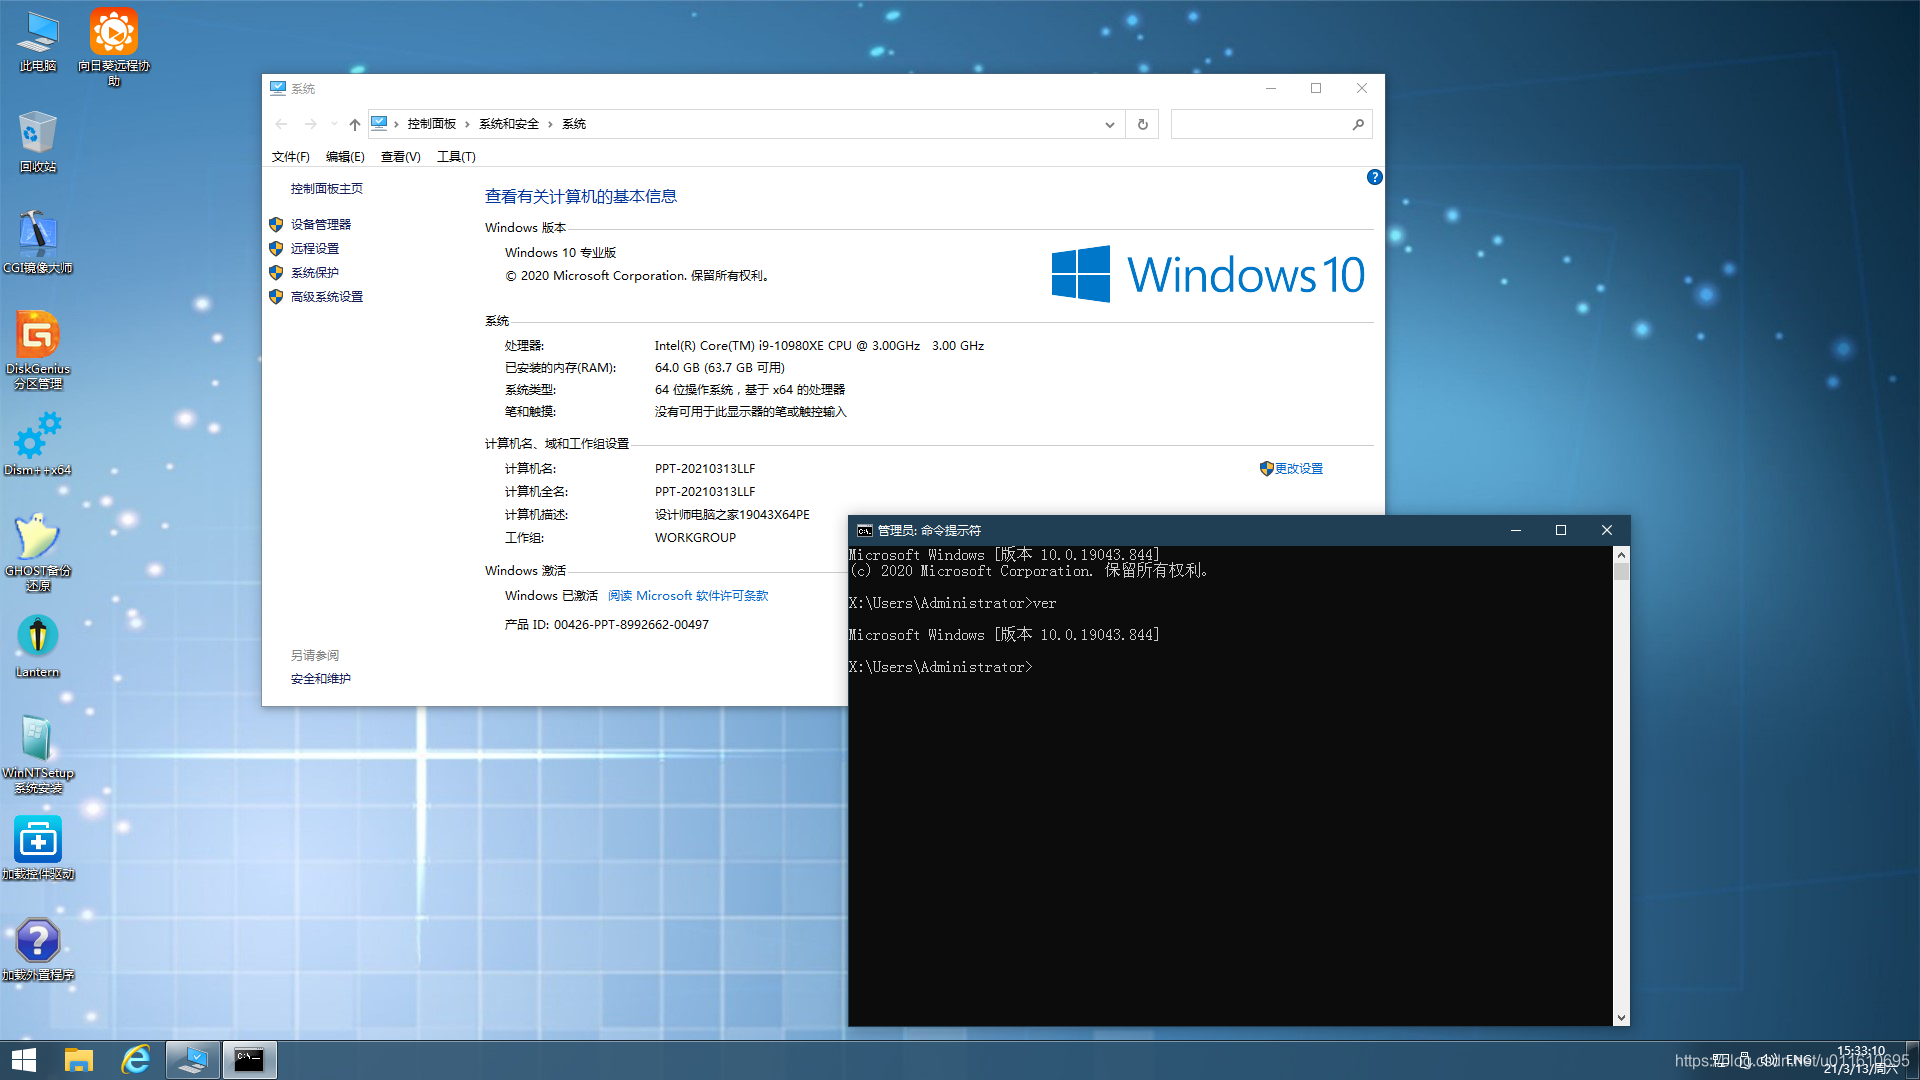Click command prompt scrollbar down arrow

[x=1621, y=1018]
